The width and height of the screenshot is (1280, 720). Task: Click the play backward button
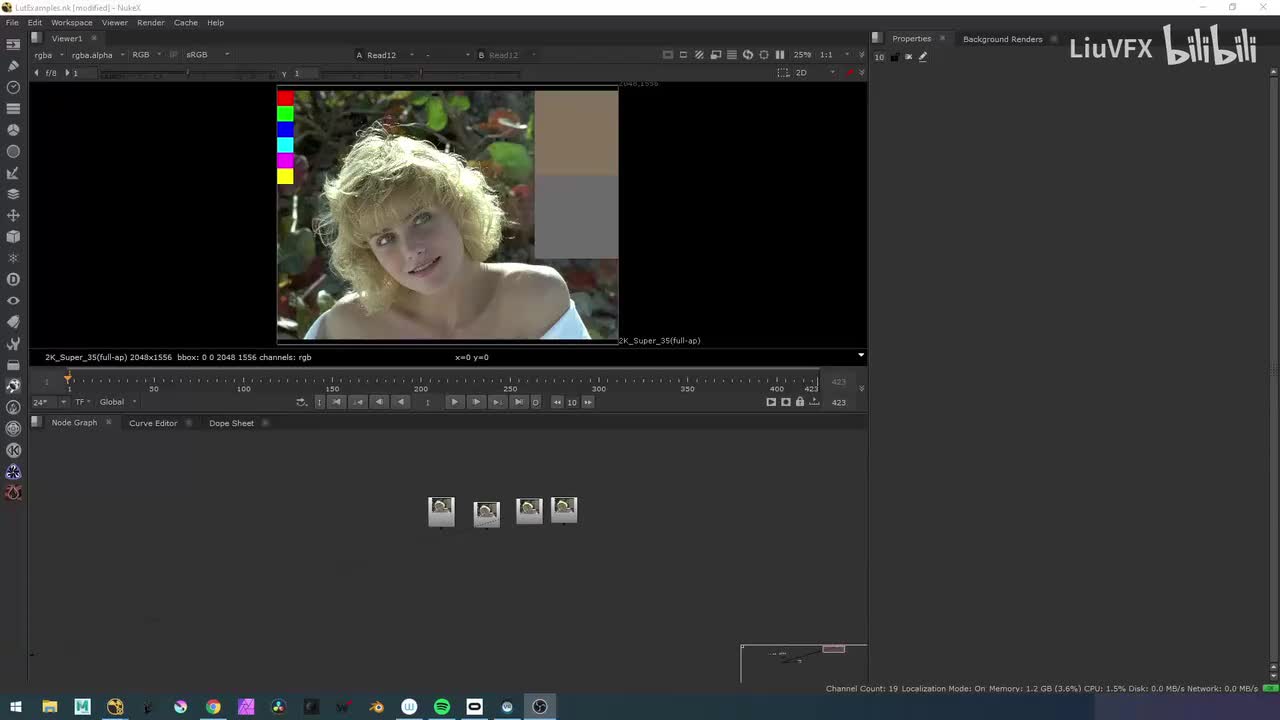click(x=401, y=402)
